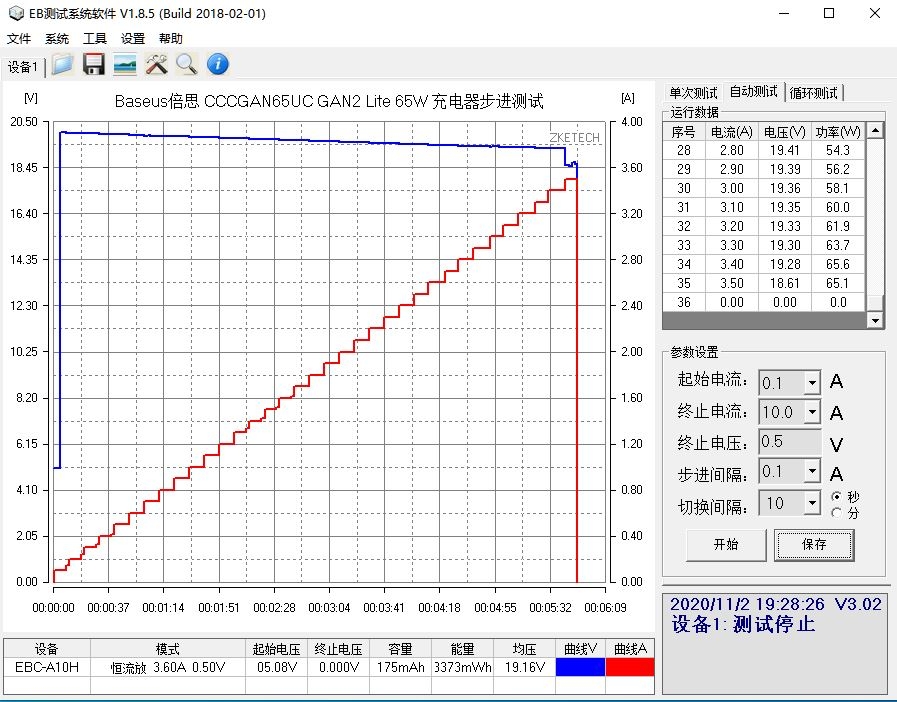Click the landscape picture toolbar icon
The height and width of the screenshot is (702, 897).
click(x=125, y=65)
